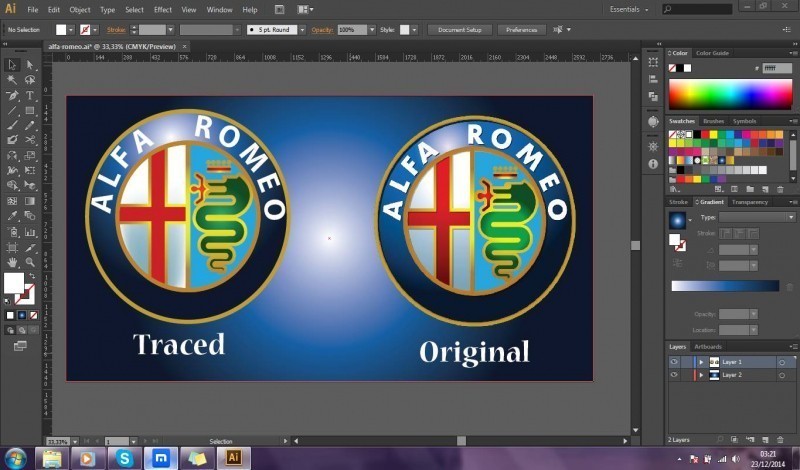Toggle visibility eye of Layer 1
The width and height of the screenshot is (800, 470).
pyautogui.click(x=674, y=362)
